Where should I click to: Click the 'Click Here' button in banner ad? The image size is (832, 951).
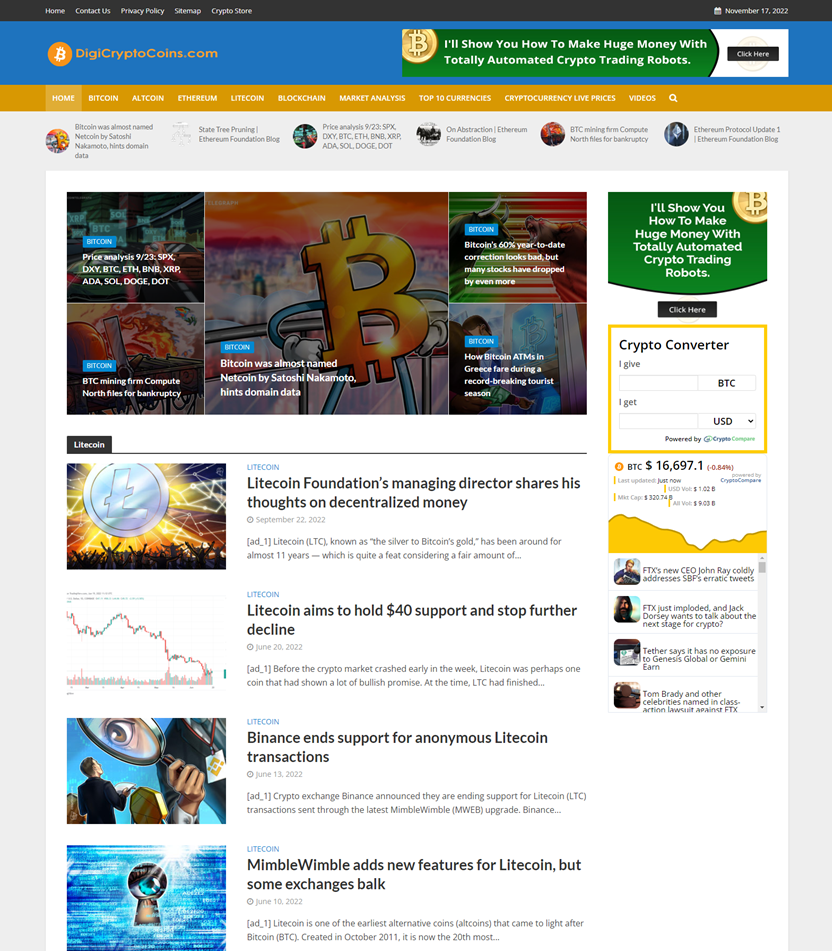tap(753, 54)
